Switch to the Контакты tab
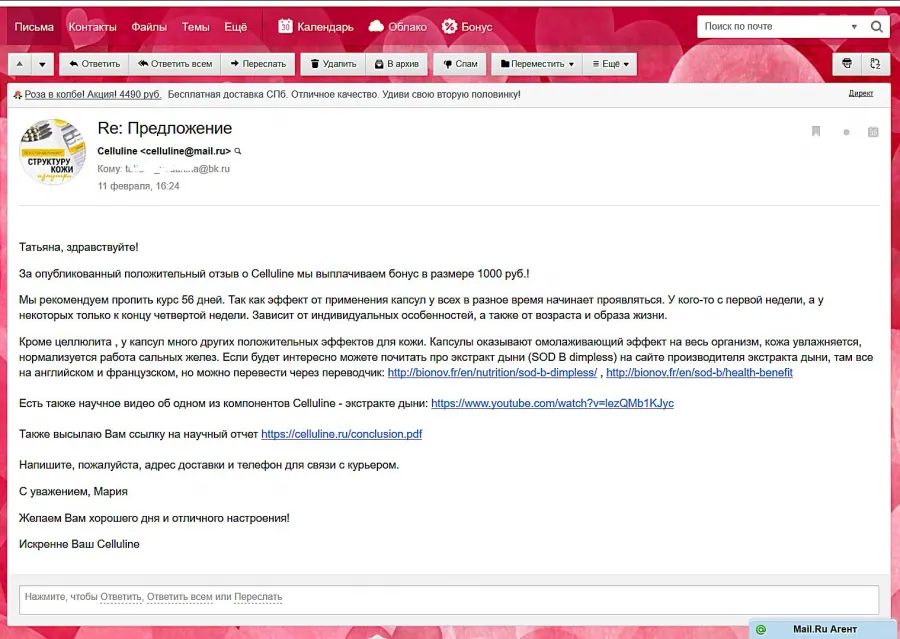The image size is (900, 639). click(92, 26)
